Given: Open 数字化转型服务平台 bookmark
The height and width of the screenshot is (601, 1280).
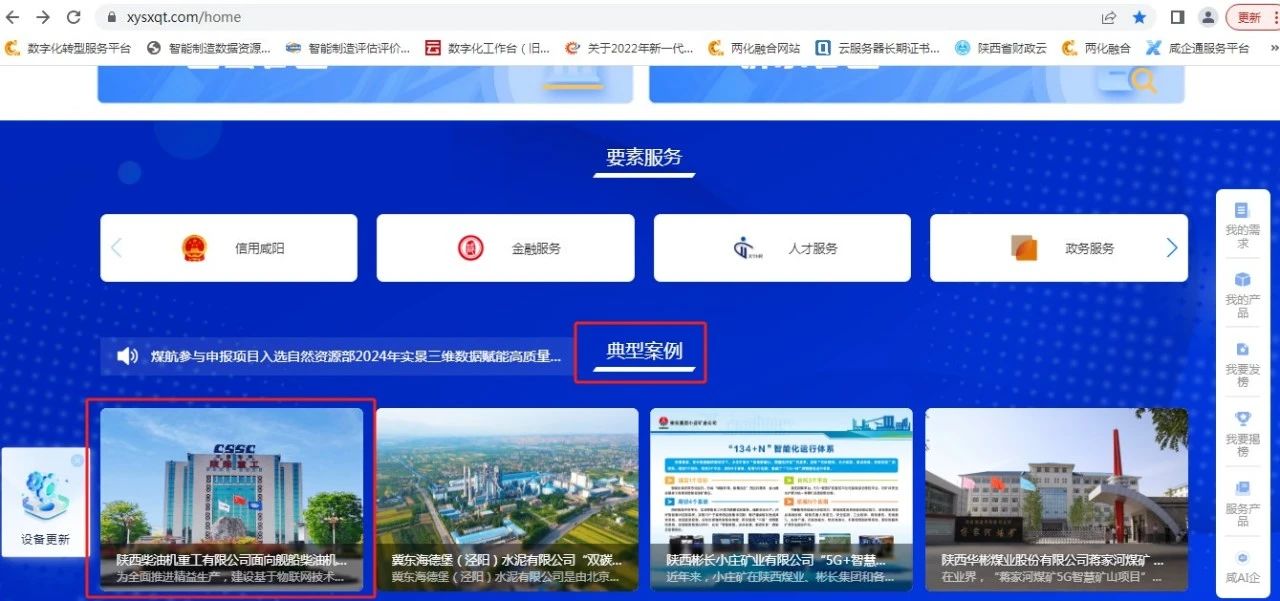Looking at the screenshot, I should [68, 47].
